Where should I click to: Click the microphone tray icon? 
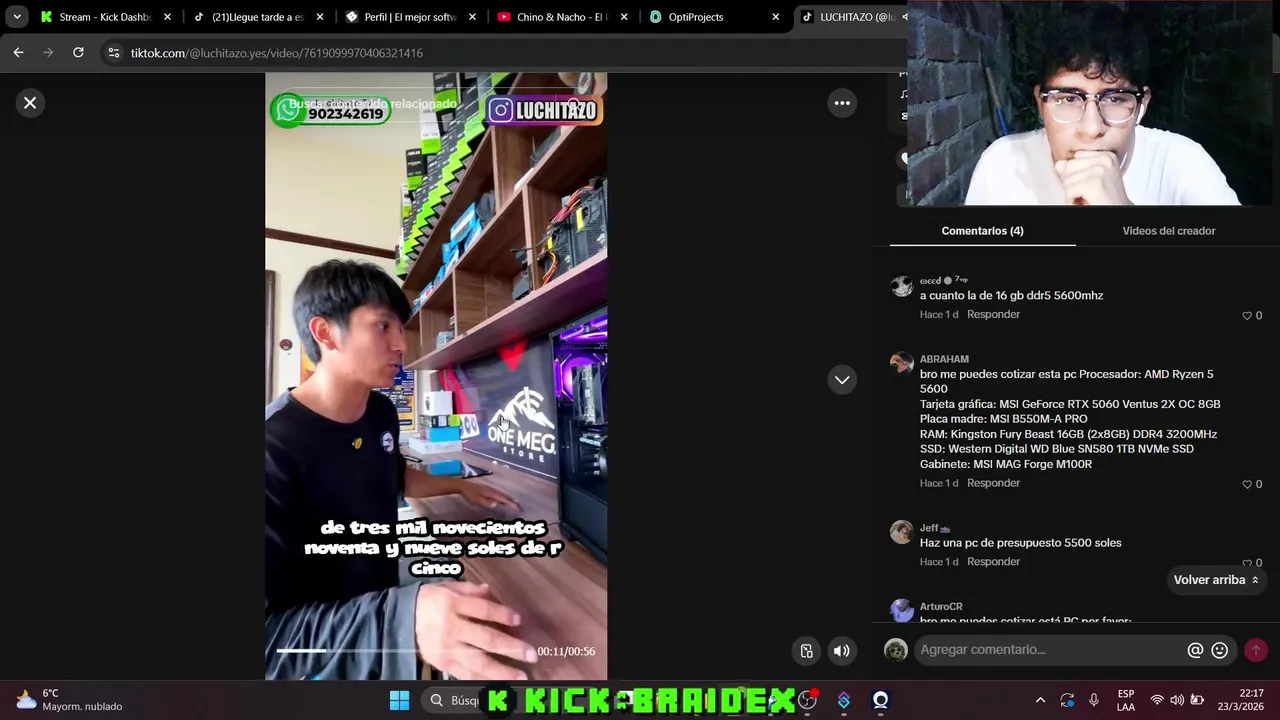pyautogui.click(x=1094, y=700)
